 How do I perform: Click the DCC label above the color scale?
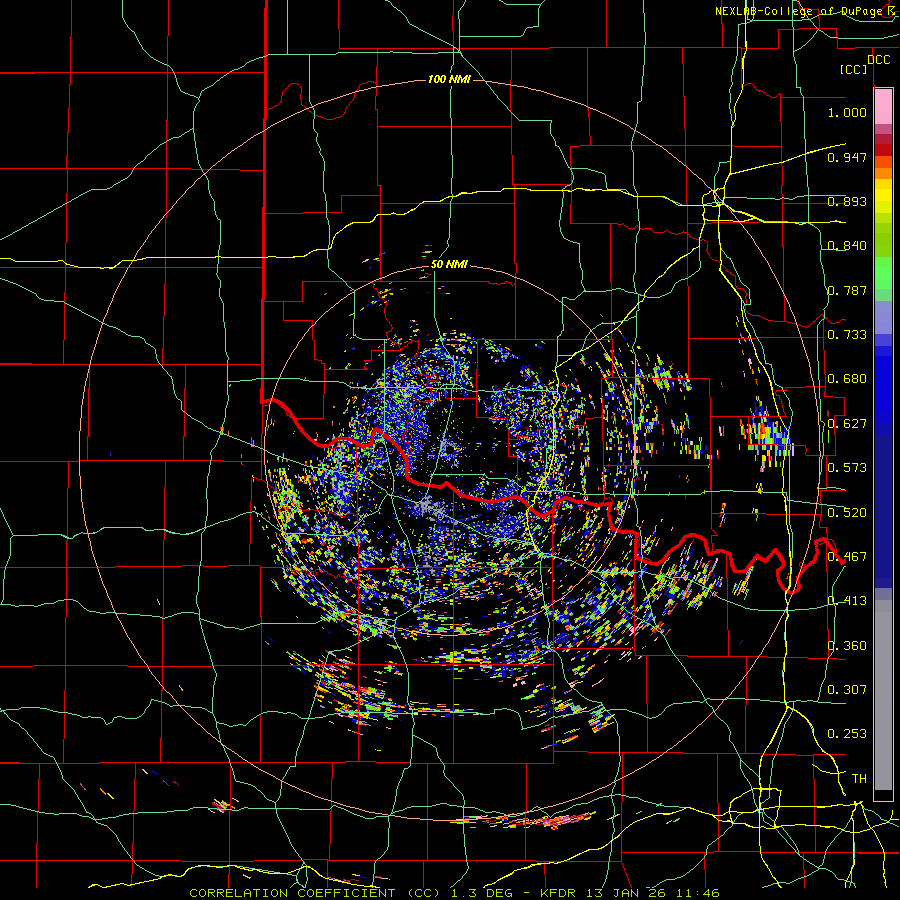[x=878, y=60]
